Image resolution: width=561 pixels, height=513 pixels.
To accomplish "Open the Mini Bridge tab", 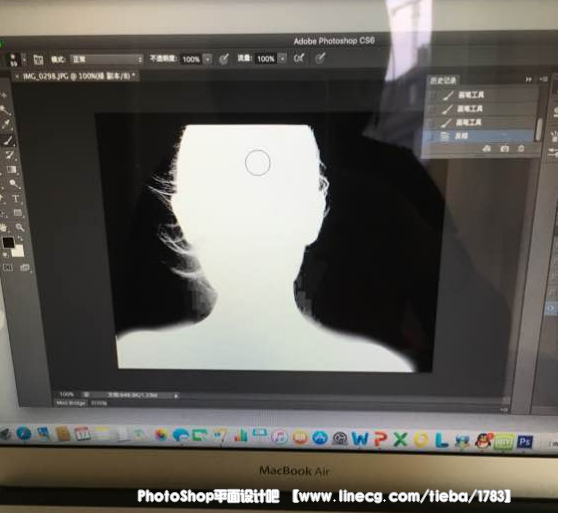I will tap(71, 403).
